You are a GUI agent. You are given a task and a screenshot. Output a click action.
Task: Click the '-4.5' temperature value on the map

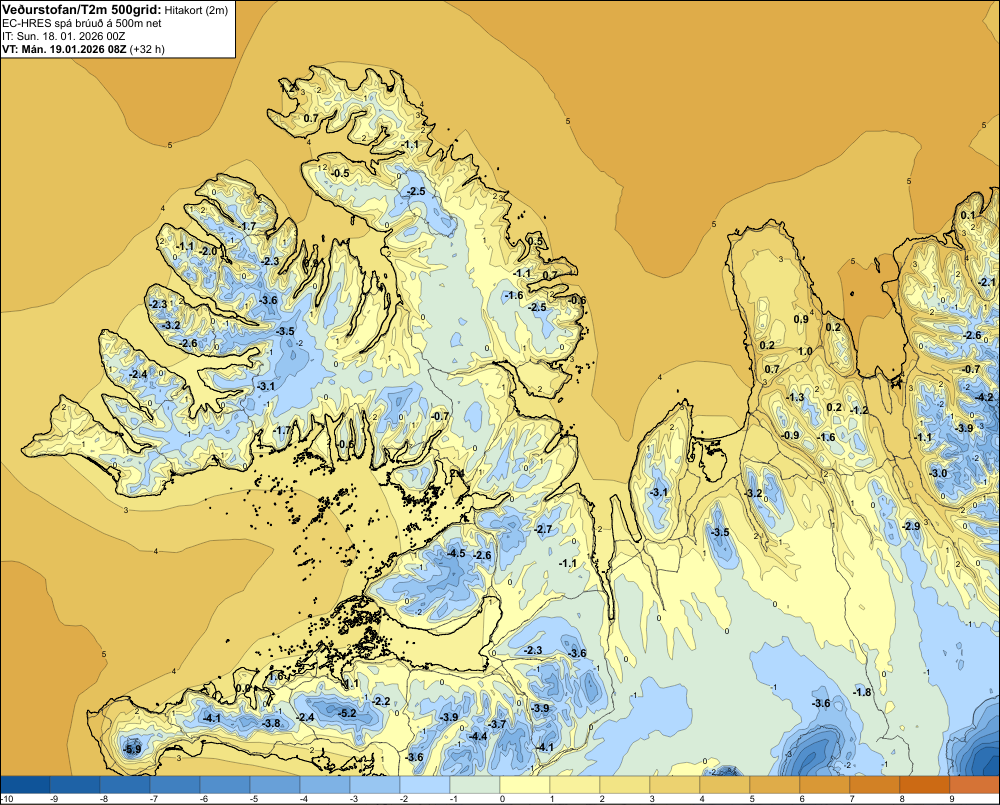tap(456, 553)
